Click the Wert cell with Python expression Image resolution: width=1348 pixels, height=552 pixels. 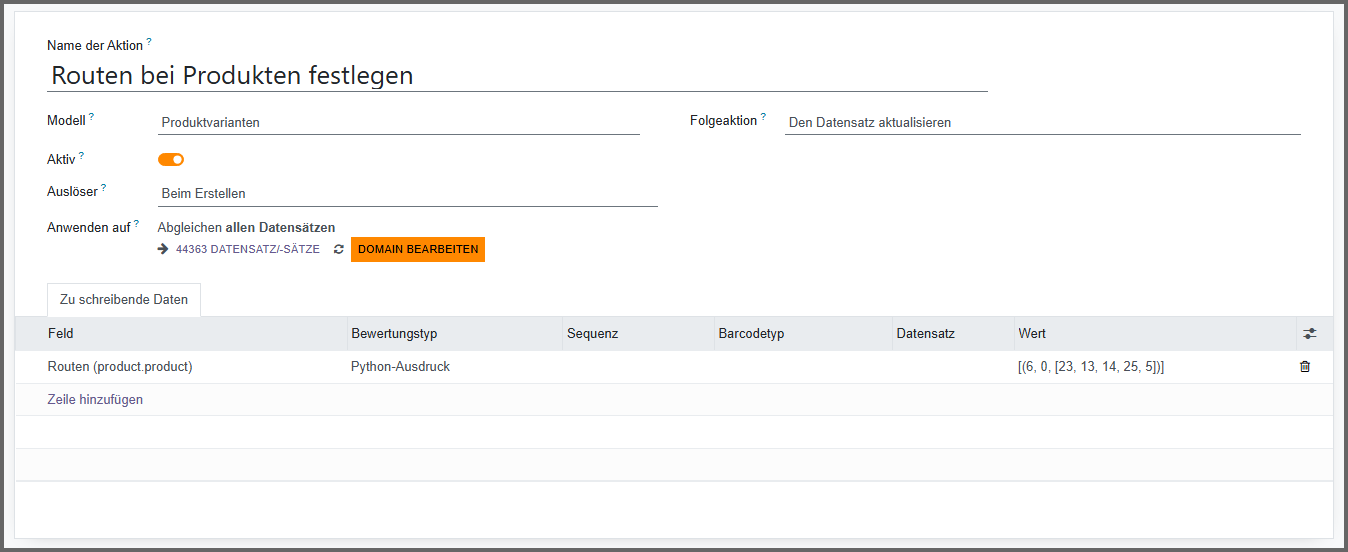tap(1091, 367)
